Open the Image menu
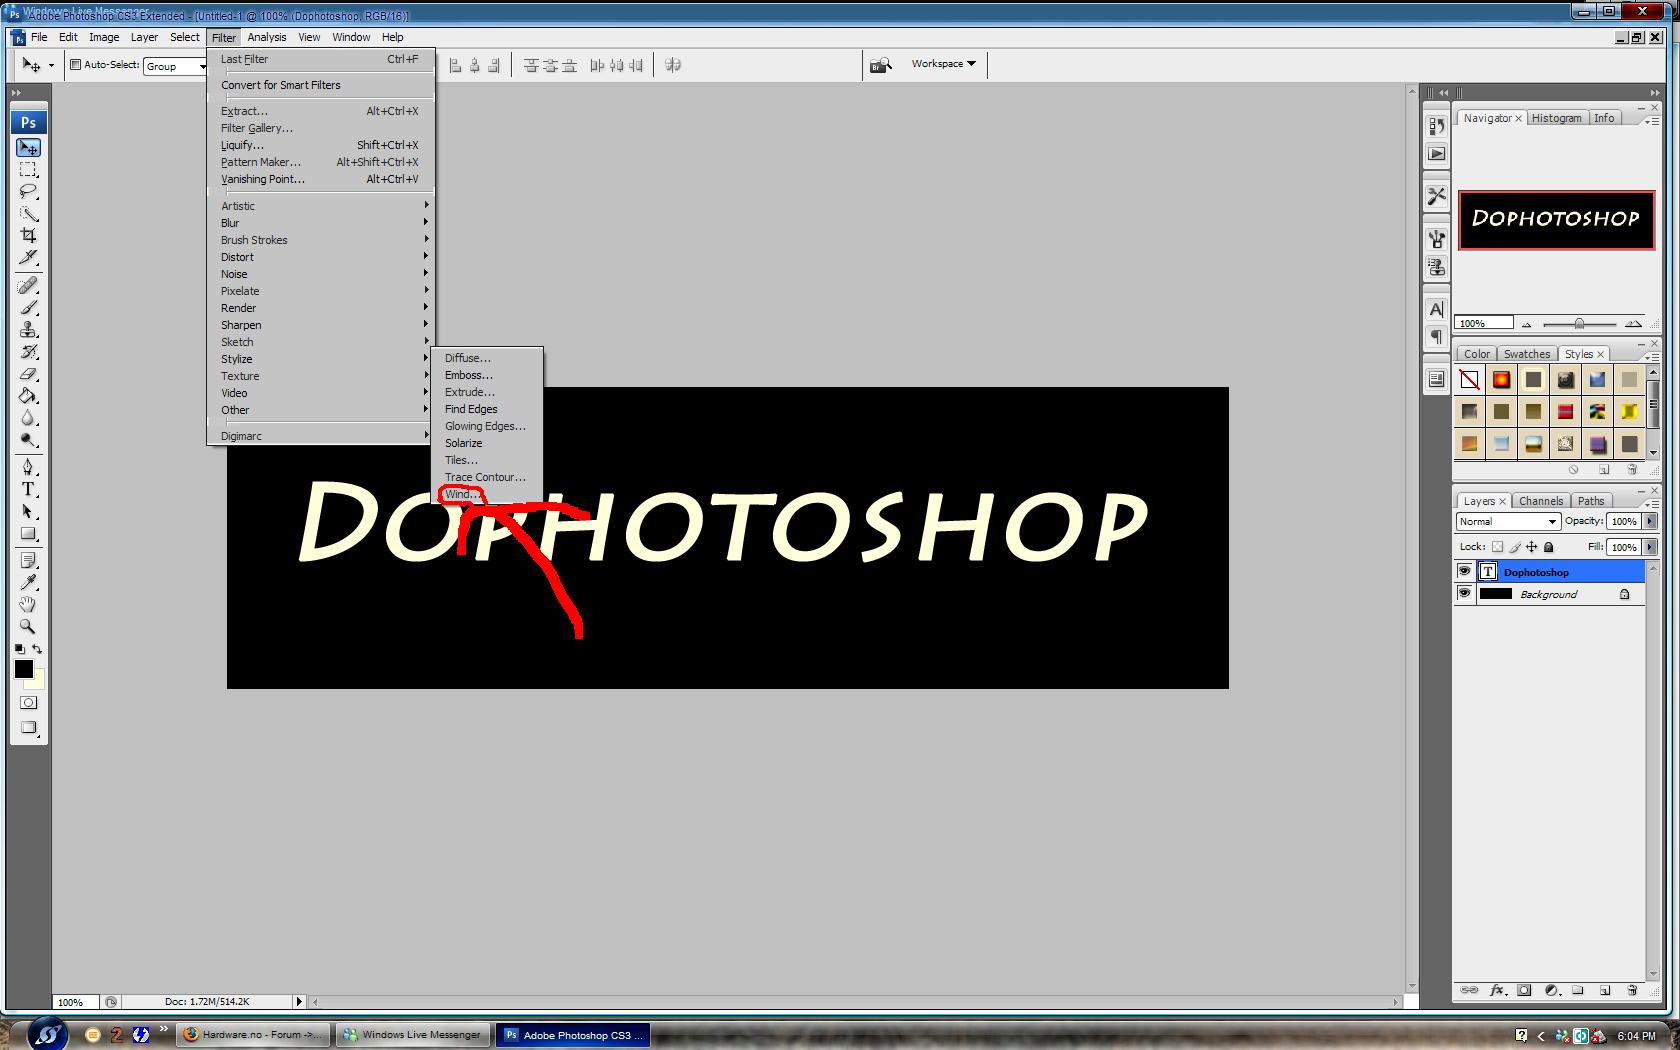 (104, 37)
